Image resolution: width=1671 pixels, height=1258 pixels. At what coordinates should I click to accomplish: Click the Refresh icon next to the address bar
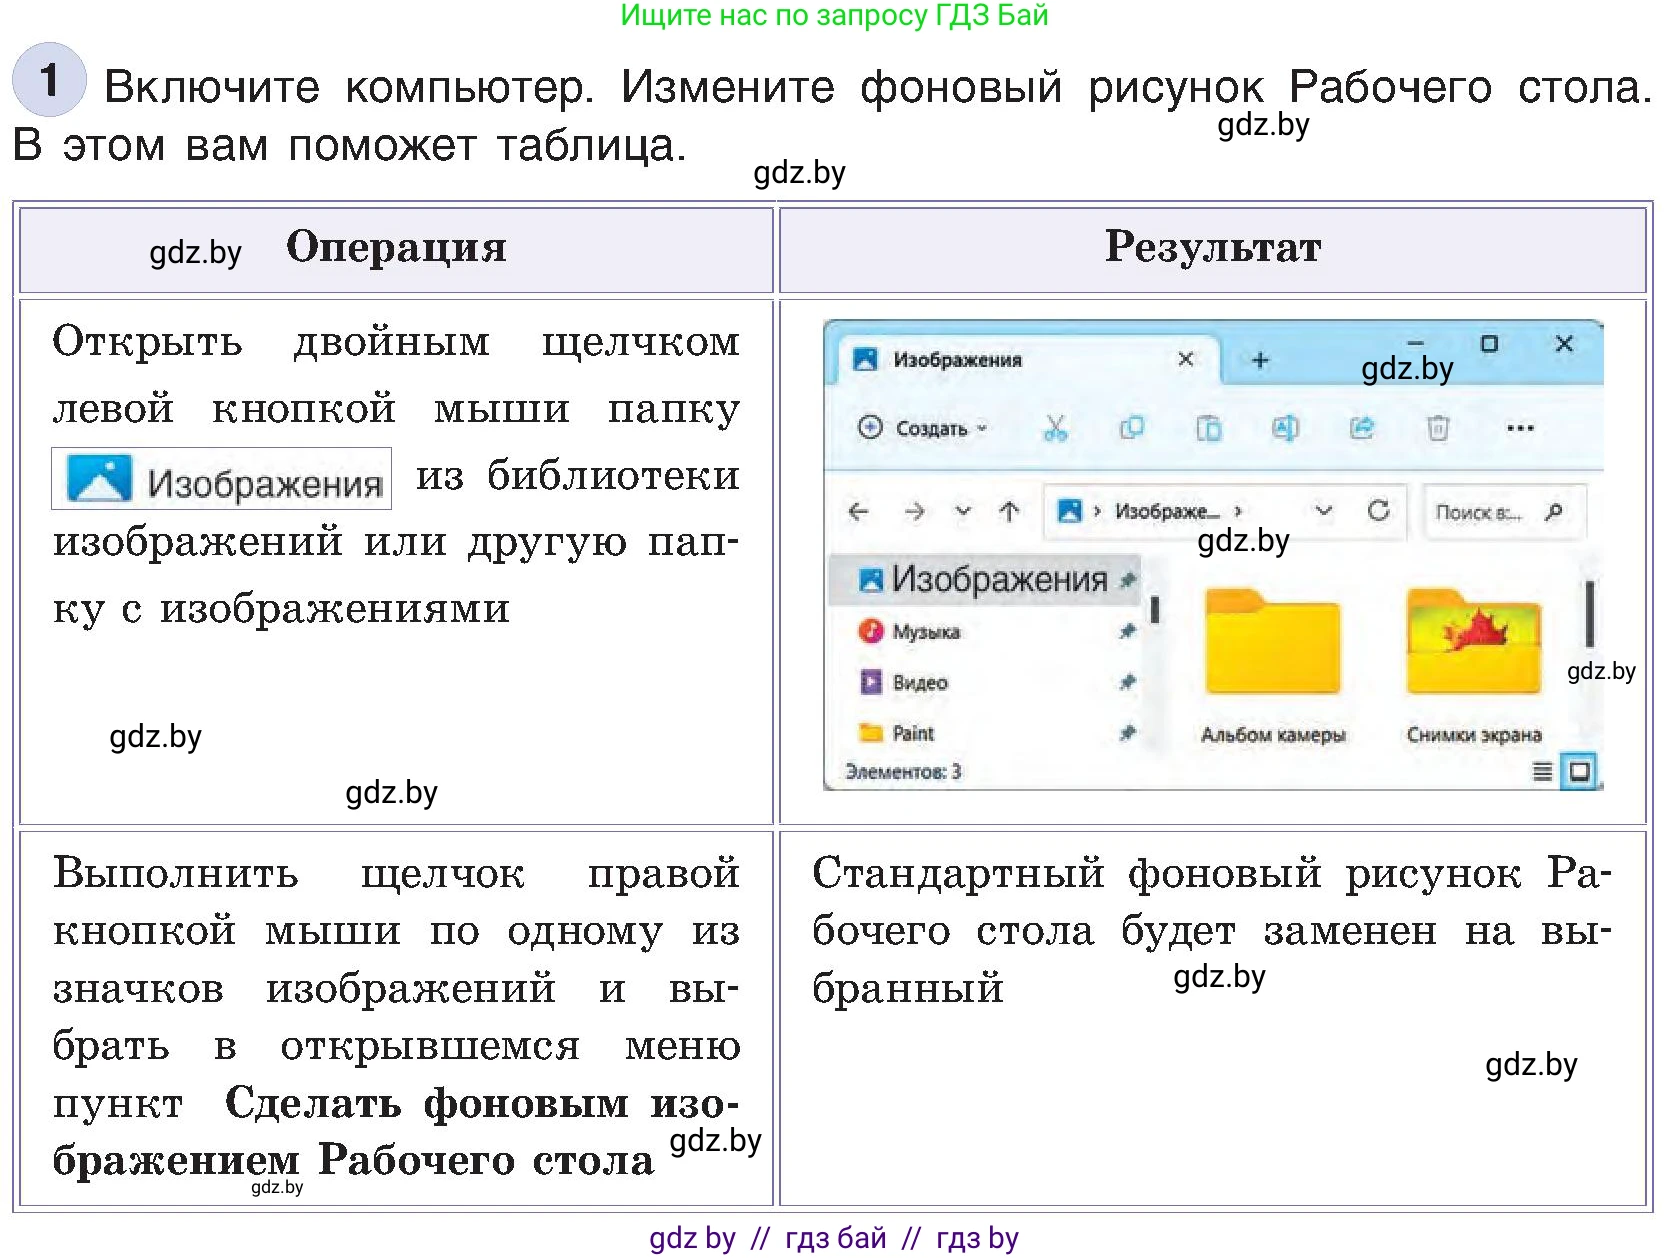coord(1380,511)
